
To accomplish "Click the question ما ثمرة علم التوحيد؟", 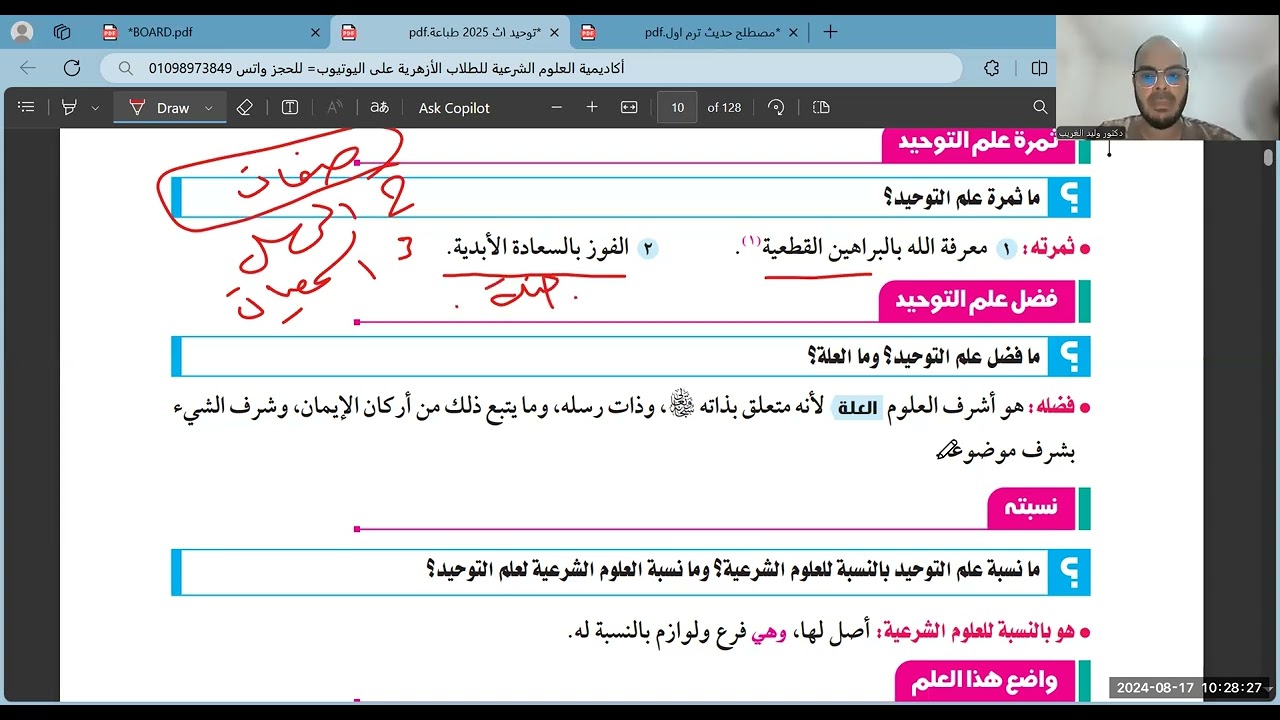I will 961,198.
